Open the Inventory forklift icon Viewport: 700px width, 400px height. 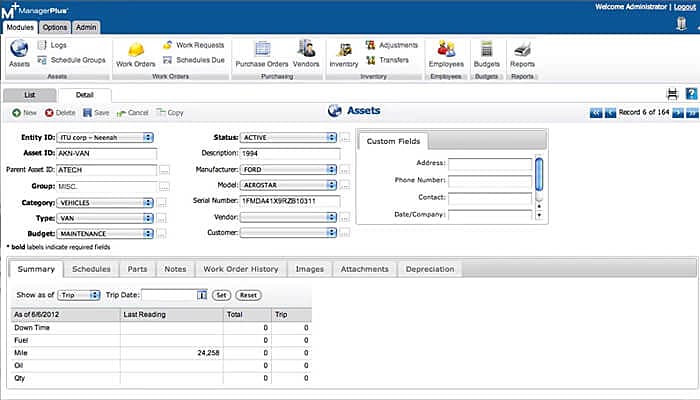pos(344,50)
